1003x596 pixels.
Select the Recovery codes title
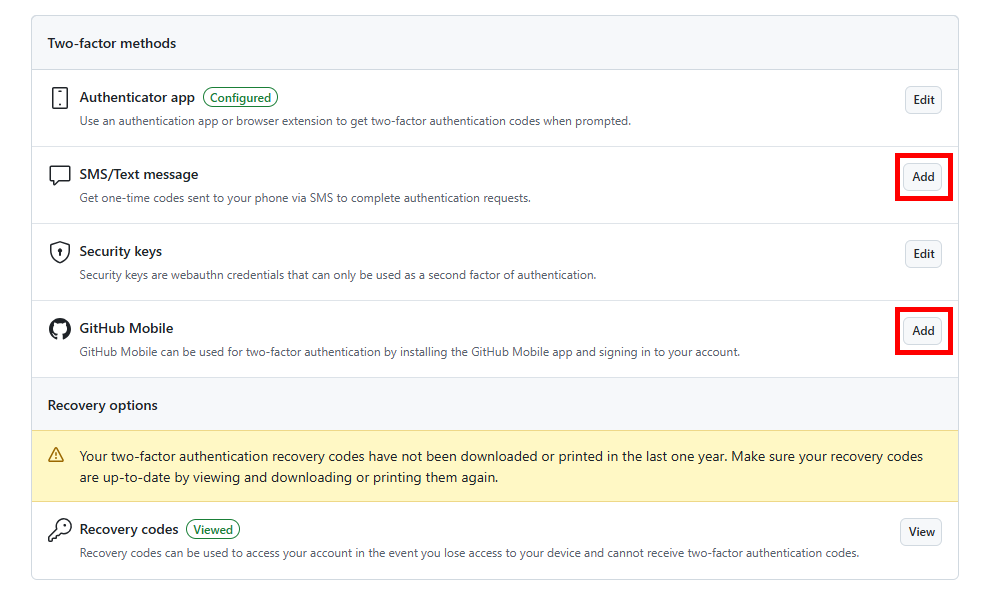pos(129,530)
